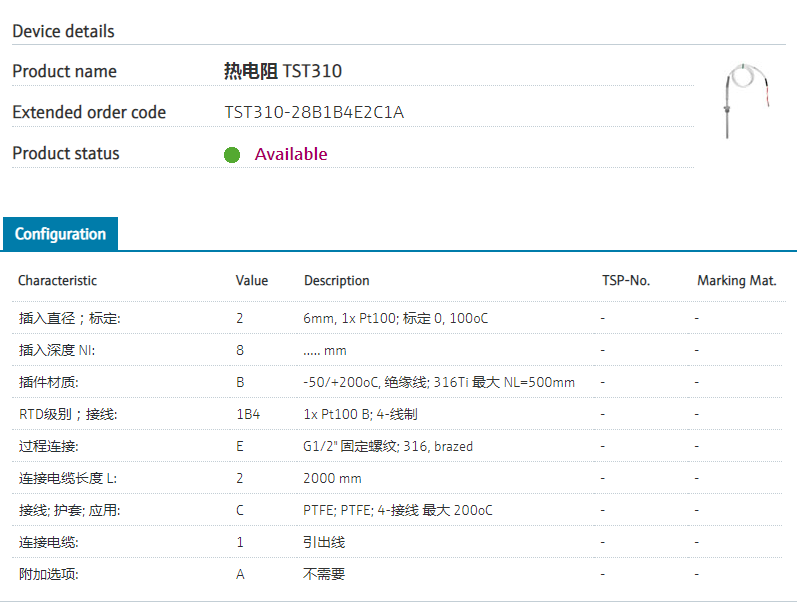Click the Description column header

(336, 281)
